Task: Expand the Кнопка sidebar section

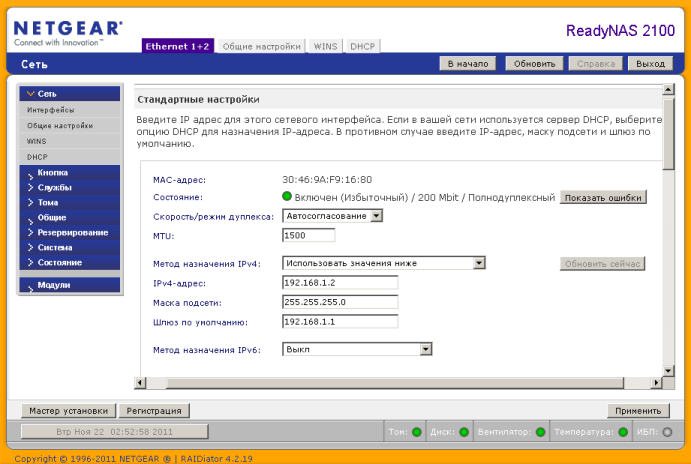Action: 70,172
